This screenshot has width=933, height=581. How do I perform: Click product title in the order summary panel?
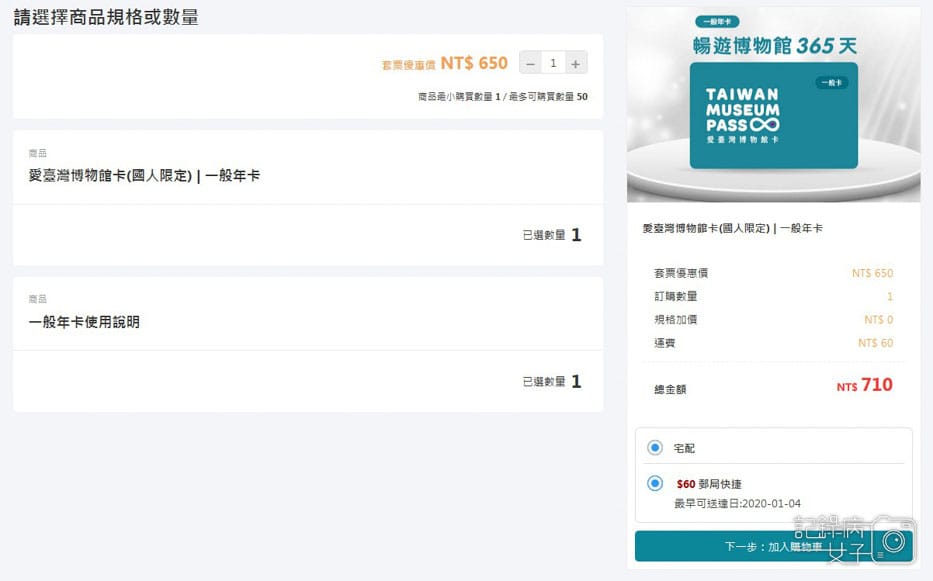pyautogui.click(x=733, y=229)
